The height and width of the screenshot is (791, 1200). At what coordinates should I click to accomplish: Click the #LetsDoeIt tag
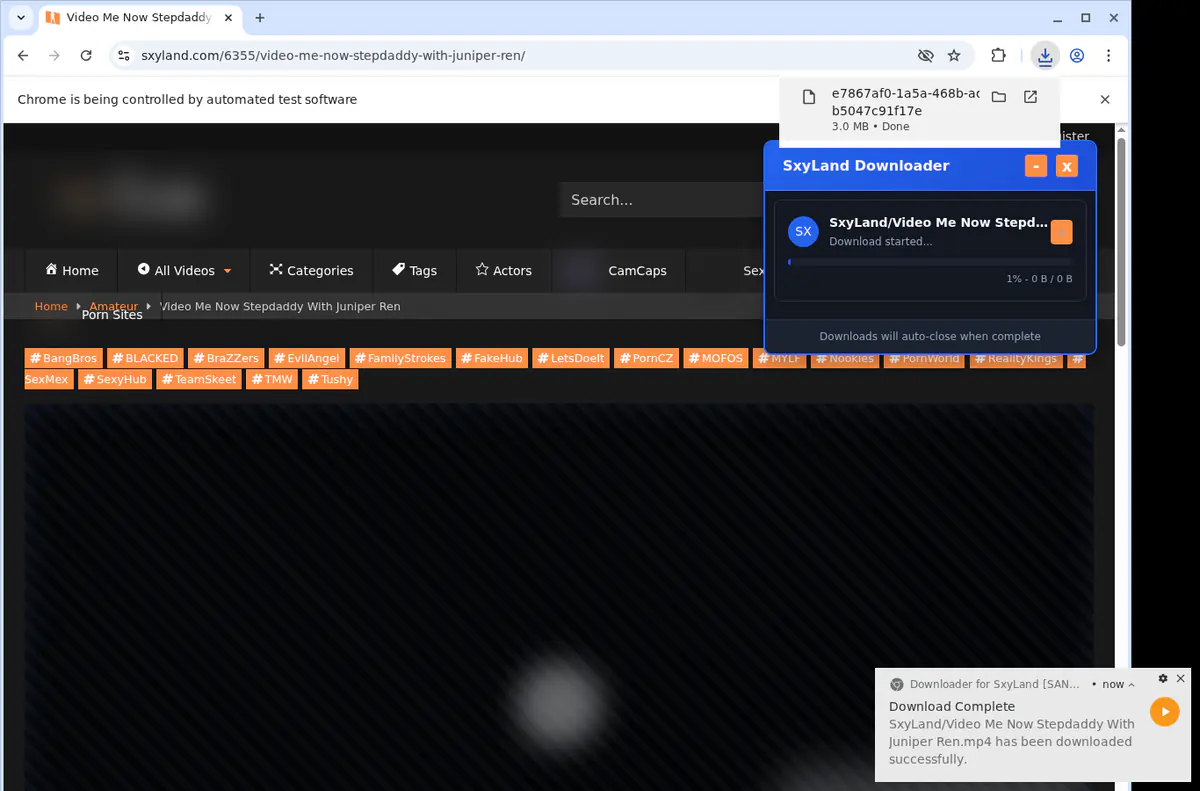point(570,358)
